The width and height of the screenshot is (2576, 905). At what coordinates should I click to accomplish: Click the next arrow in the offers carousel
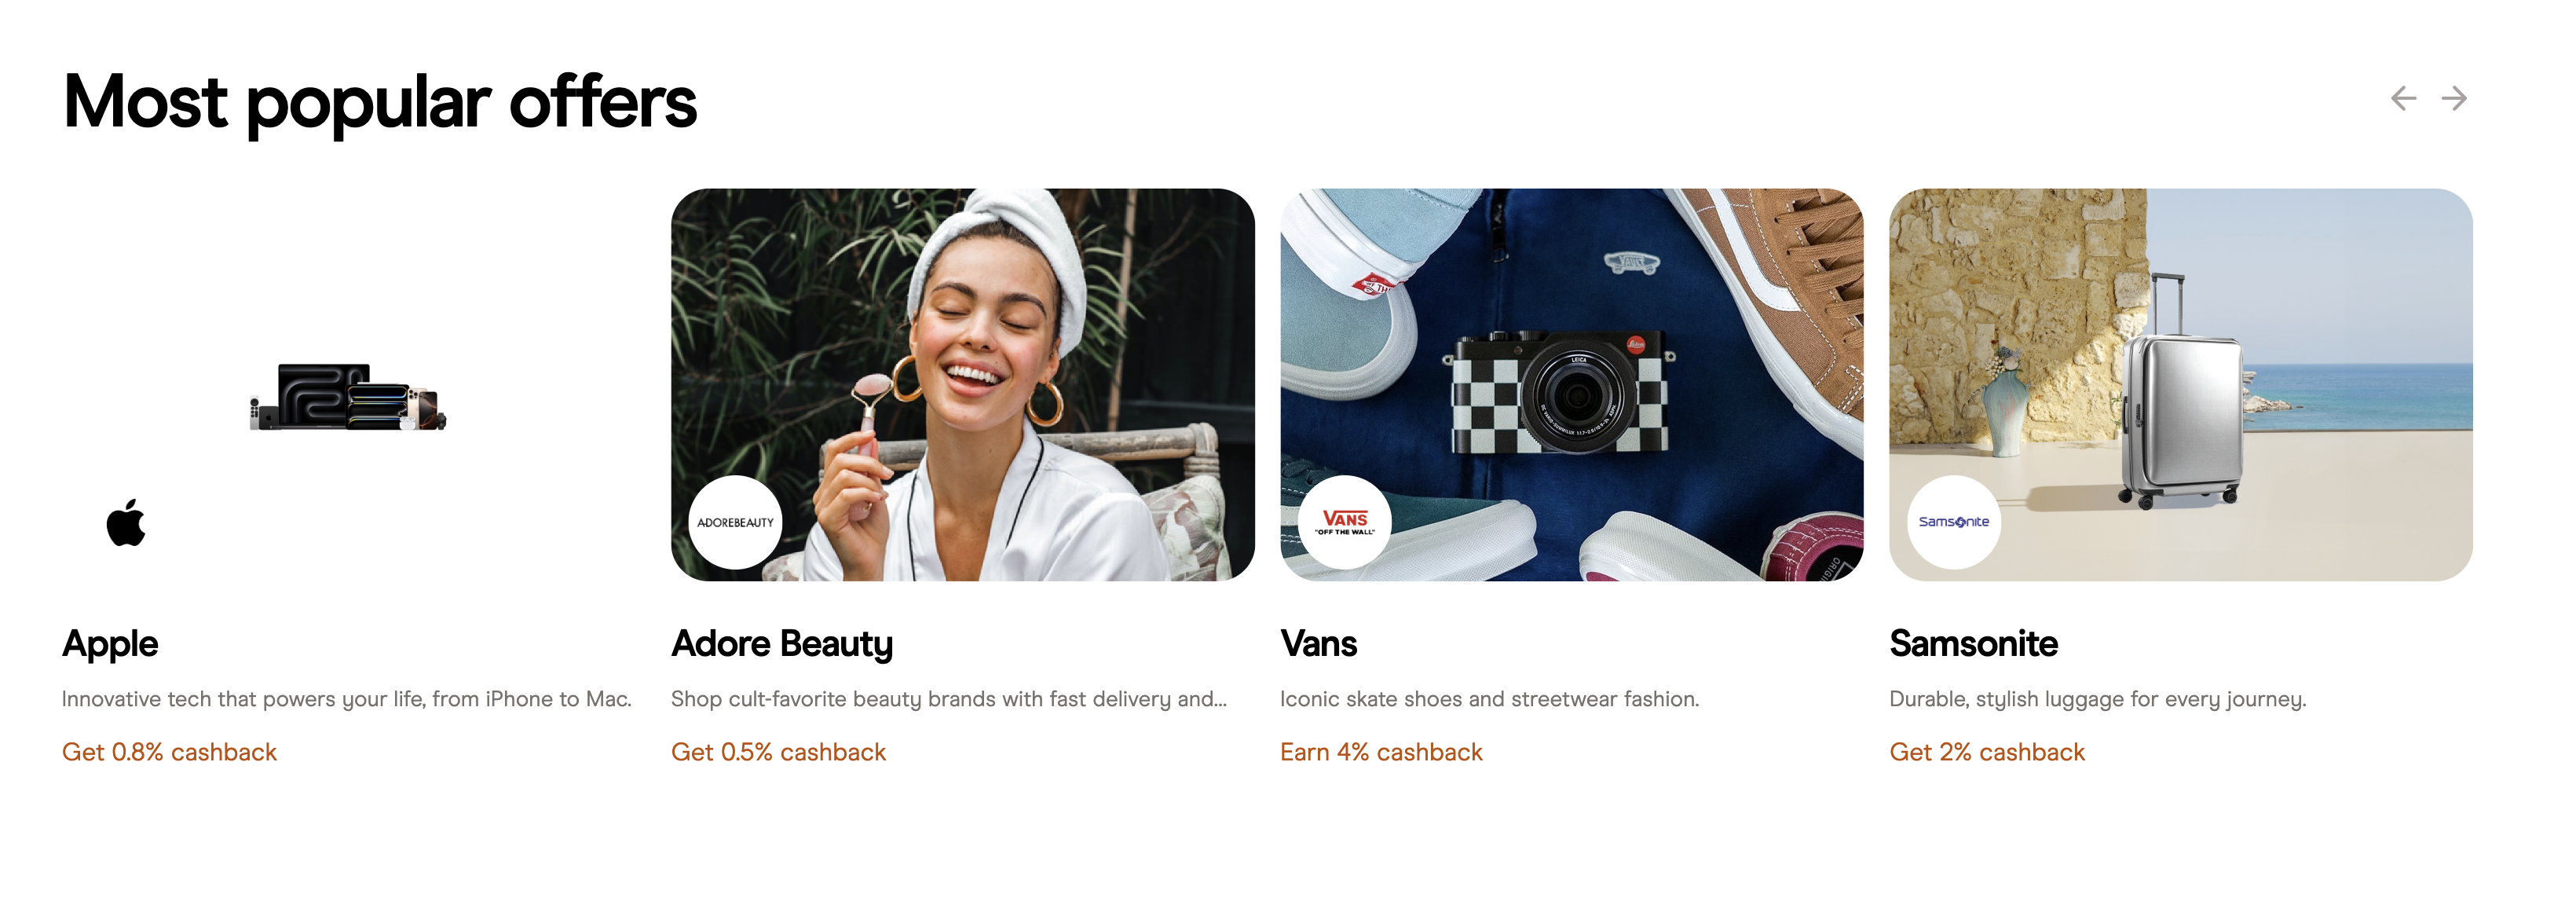pos(2453,98)
